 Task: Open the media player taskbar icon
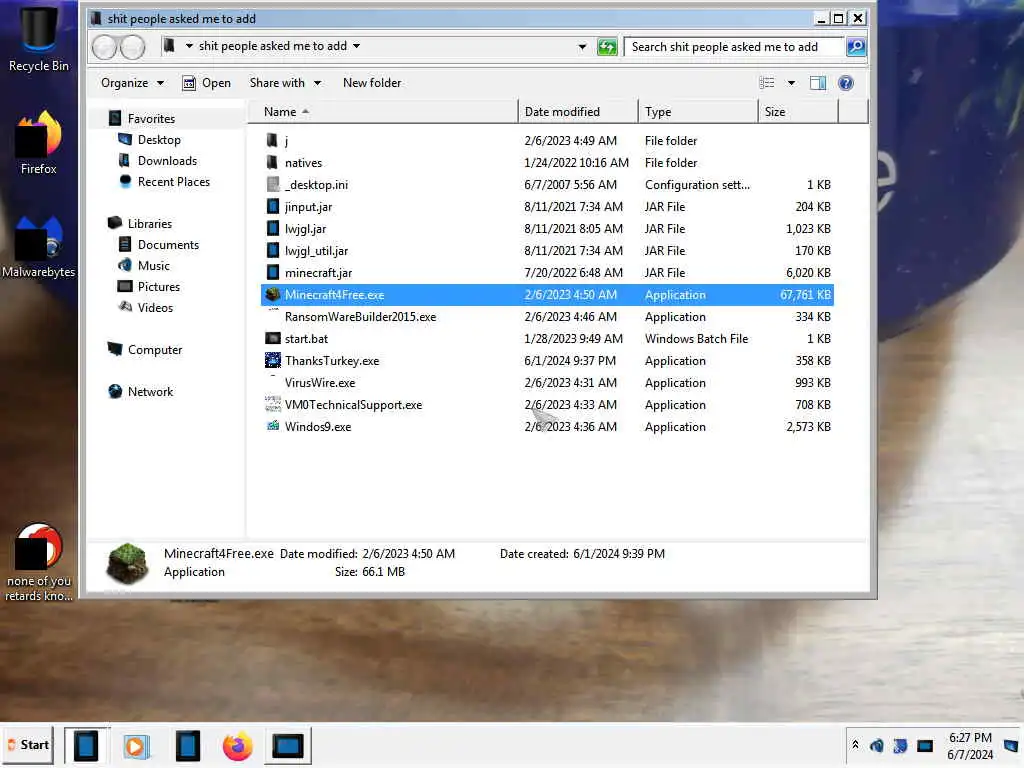tap(136, 746)
